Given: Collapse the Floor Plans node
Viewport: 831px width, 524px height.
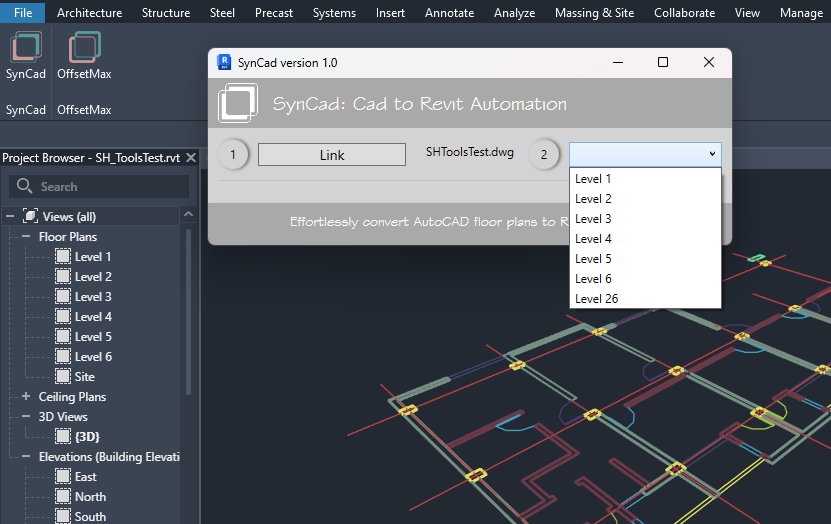Looking at the screenshot, I should point(26,236).
